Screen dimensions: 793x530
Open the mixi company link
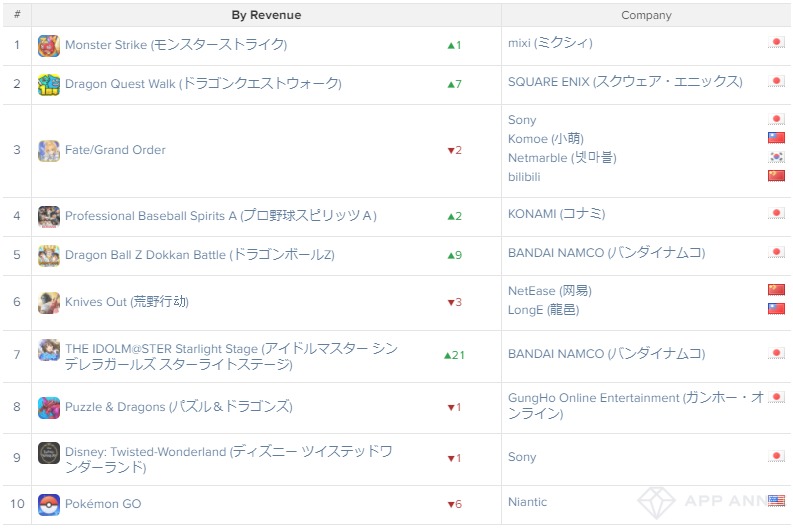coord(550,43)
